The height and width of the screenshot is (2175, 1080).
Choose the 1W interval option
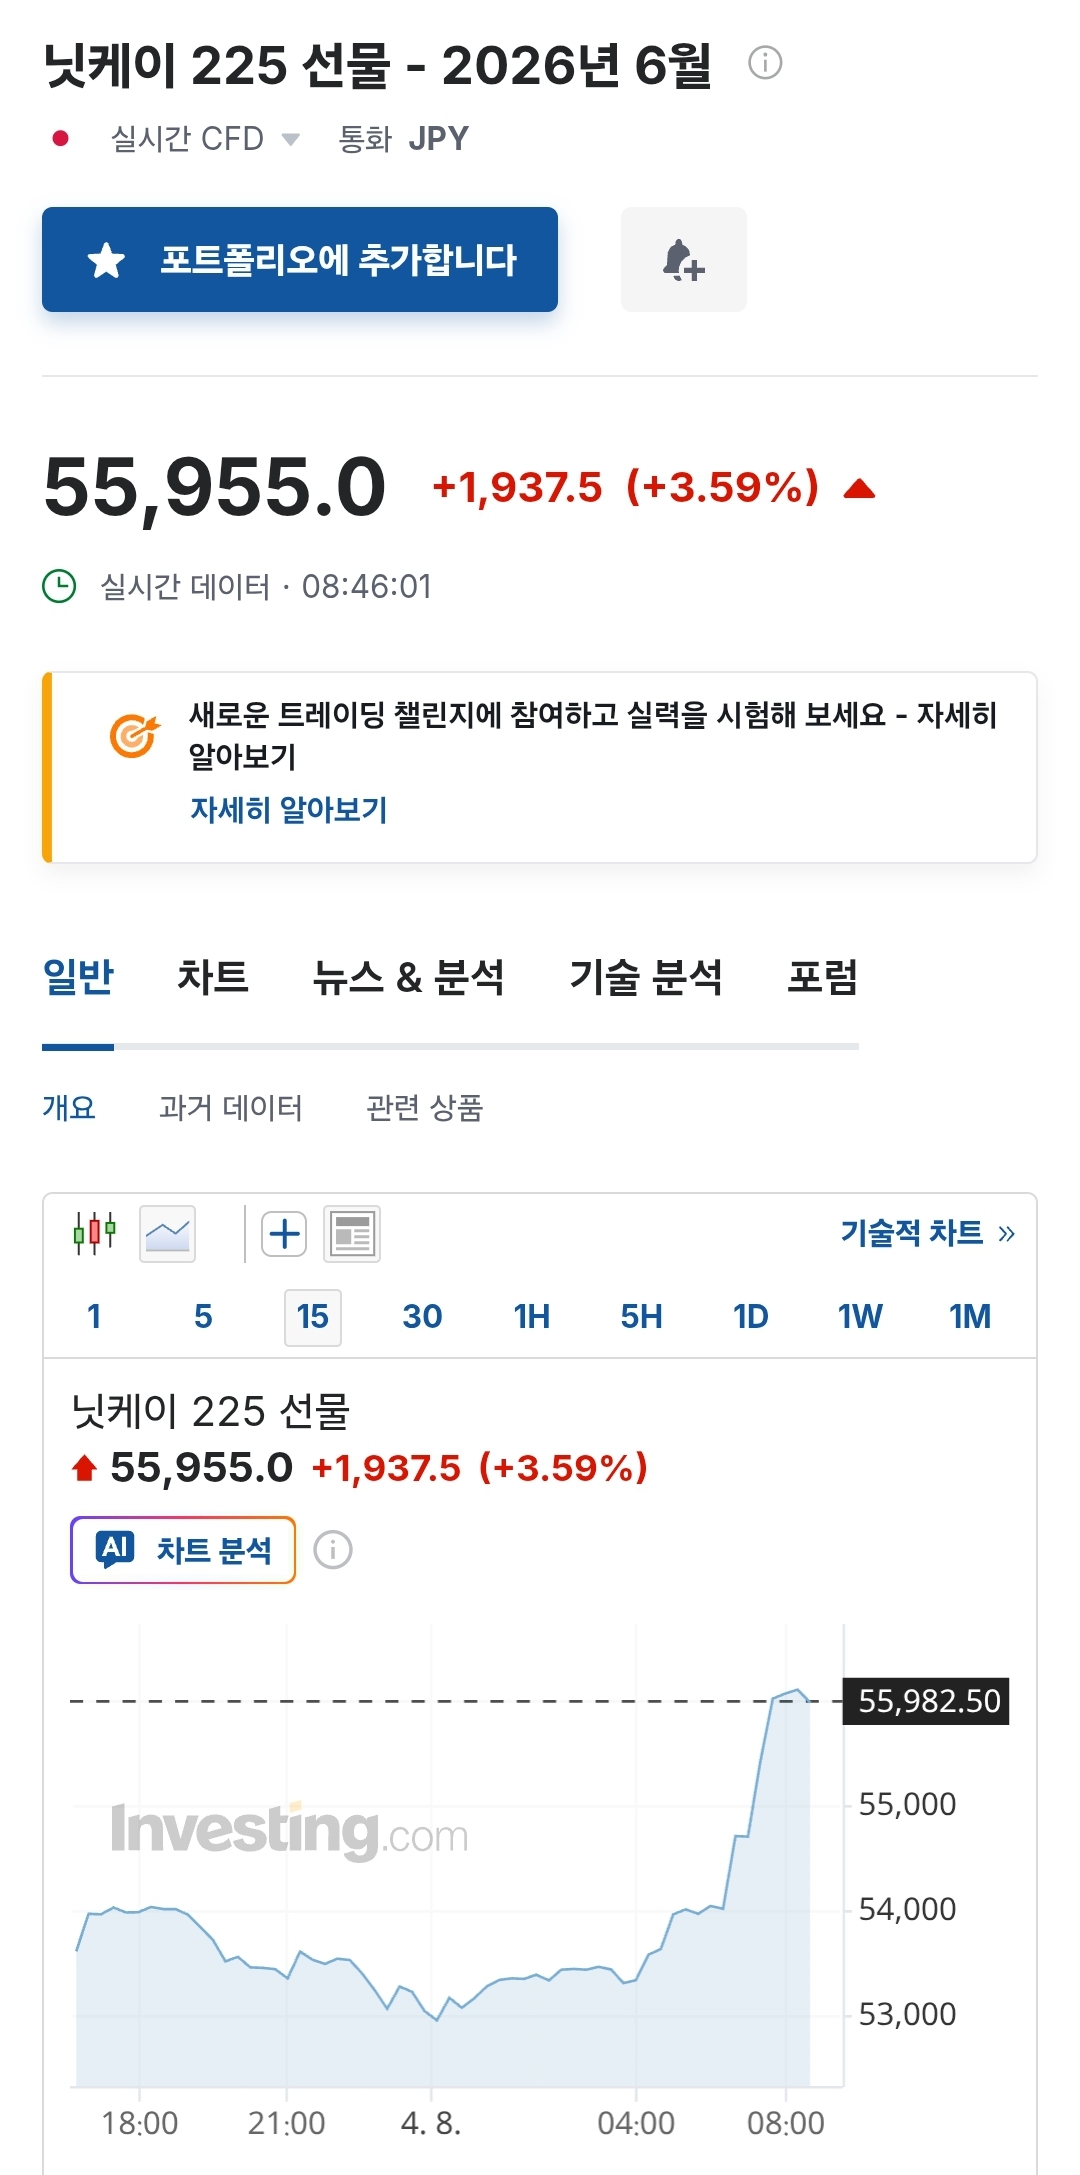point(860,1317)
